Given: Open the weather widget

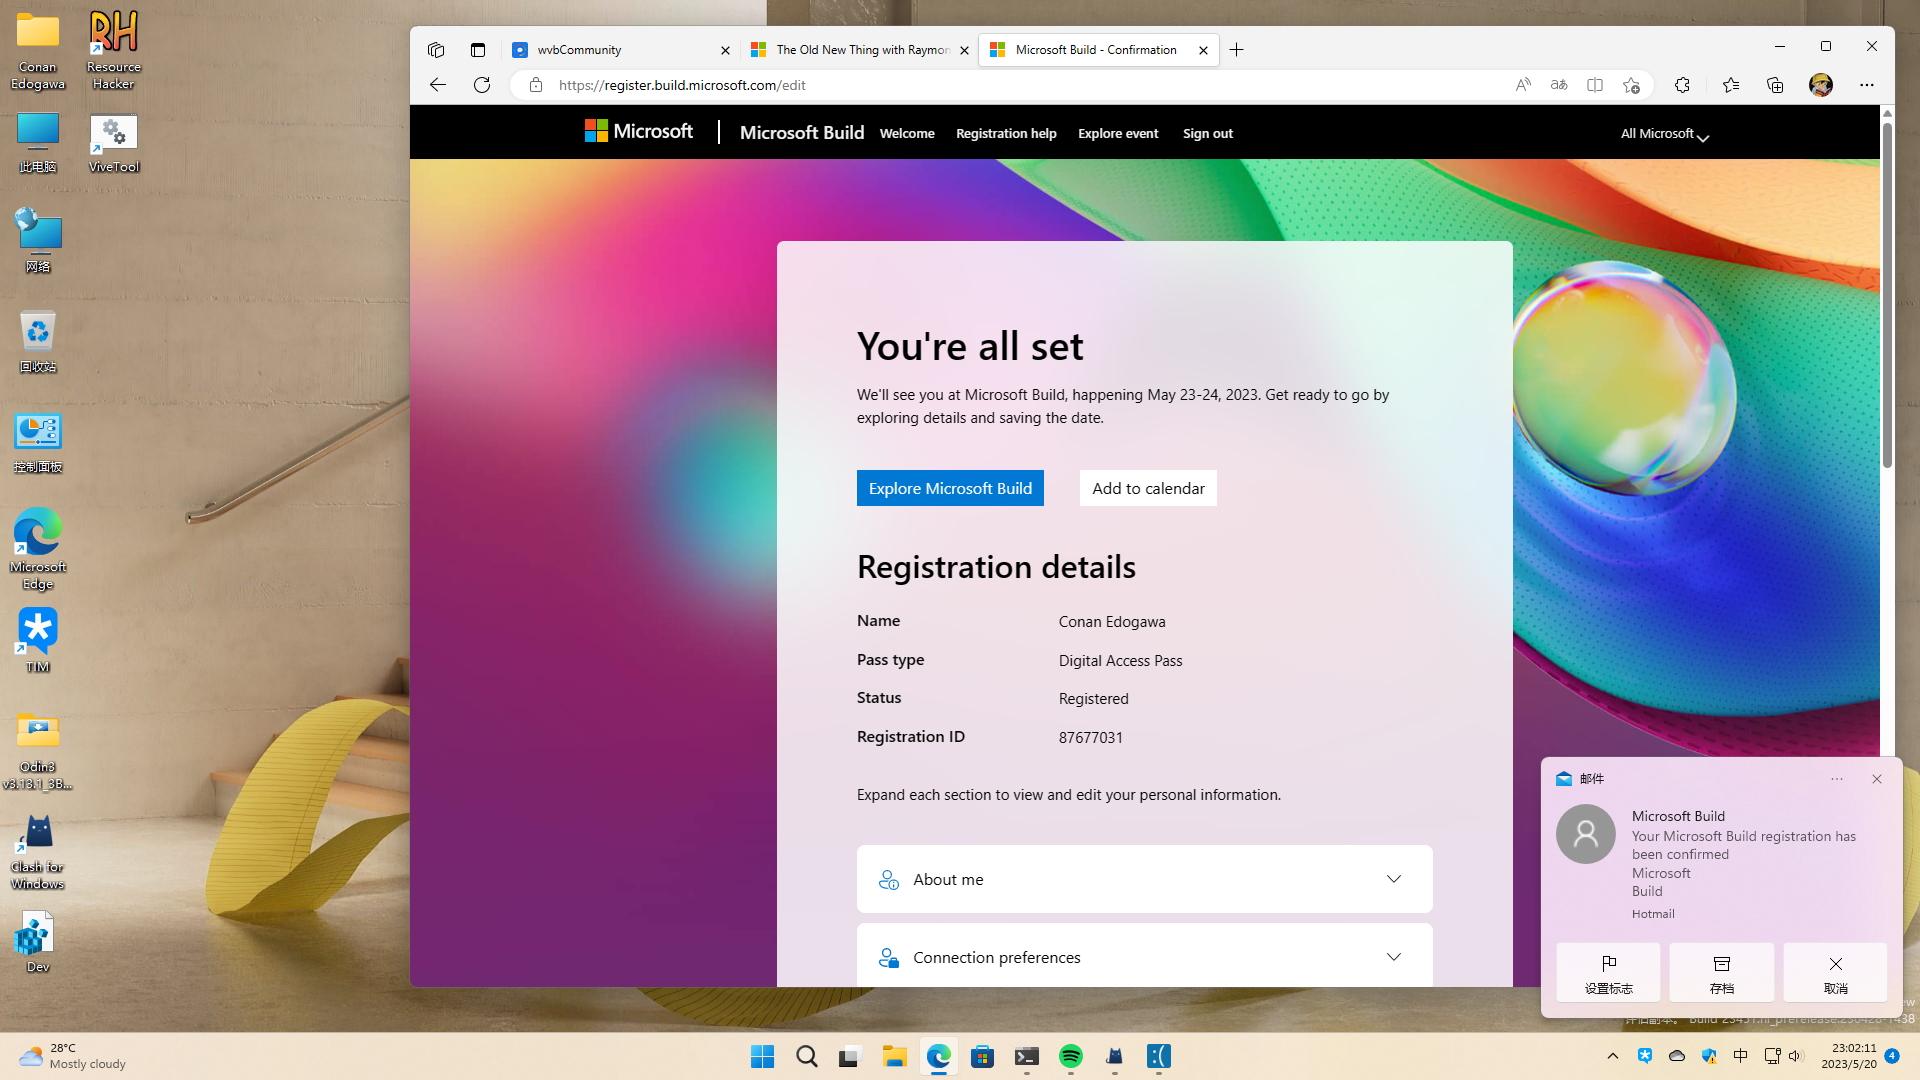Looking at the screenshot, I should pos(72,1056).
